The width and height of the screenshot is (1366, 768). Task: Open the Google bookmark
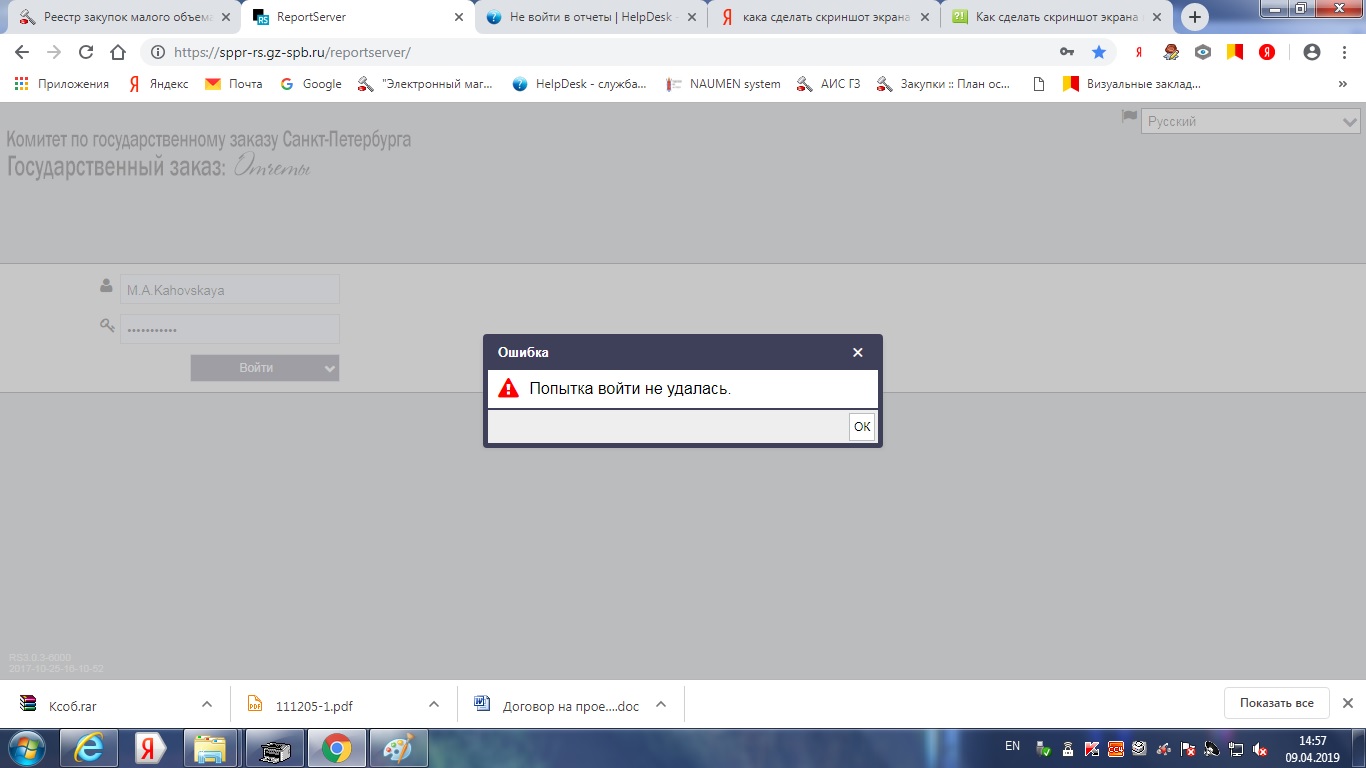click(x=311, y=84)
